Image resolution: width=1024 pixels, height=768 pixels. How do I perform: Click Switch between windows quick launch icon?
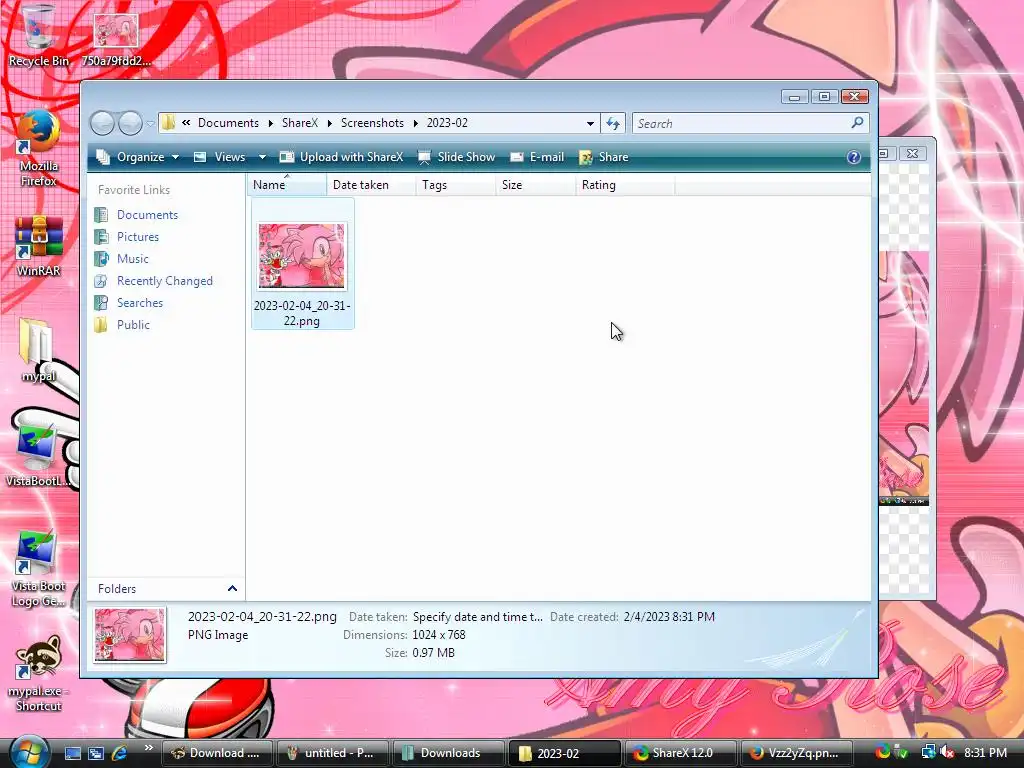96,753
